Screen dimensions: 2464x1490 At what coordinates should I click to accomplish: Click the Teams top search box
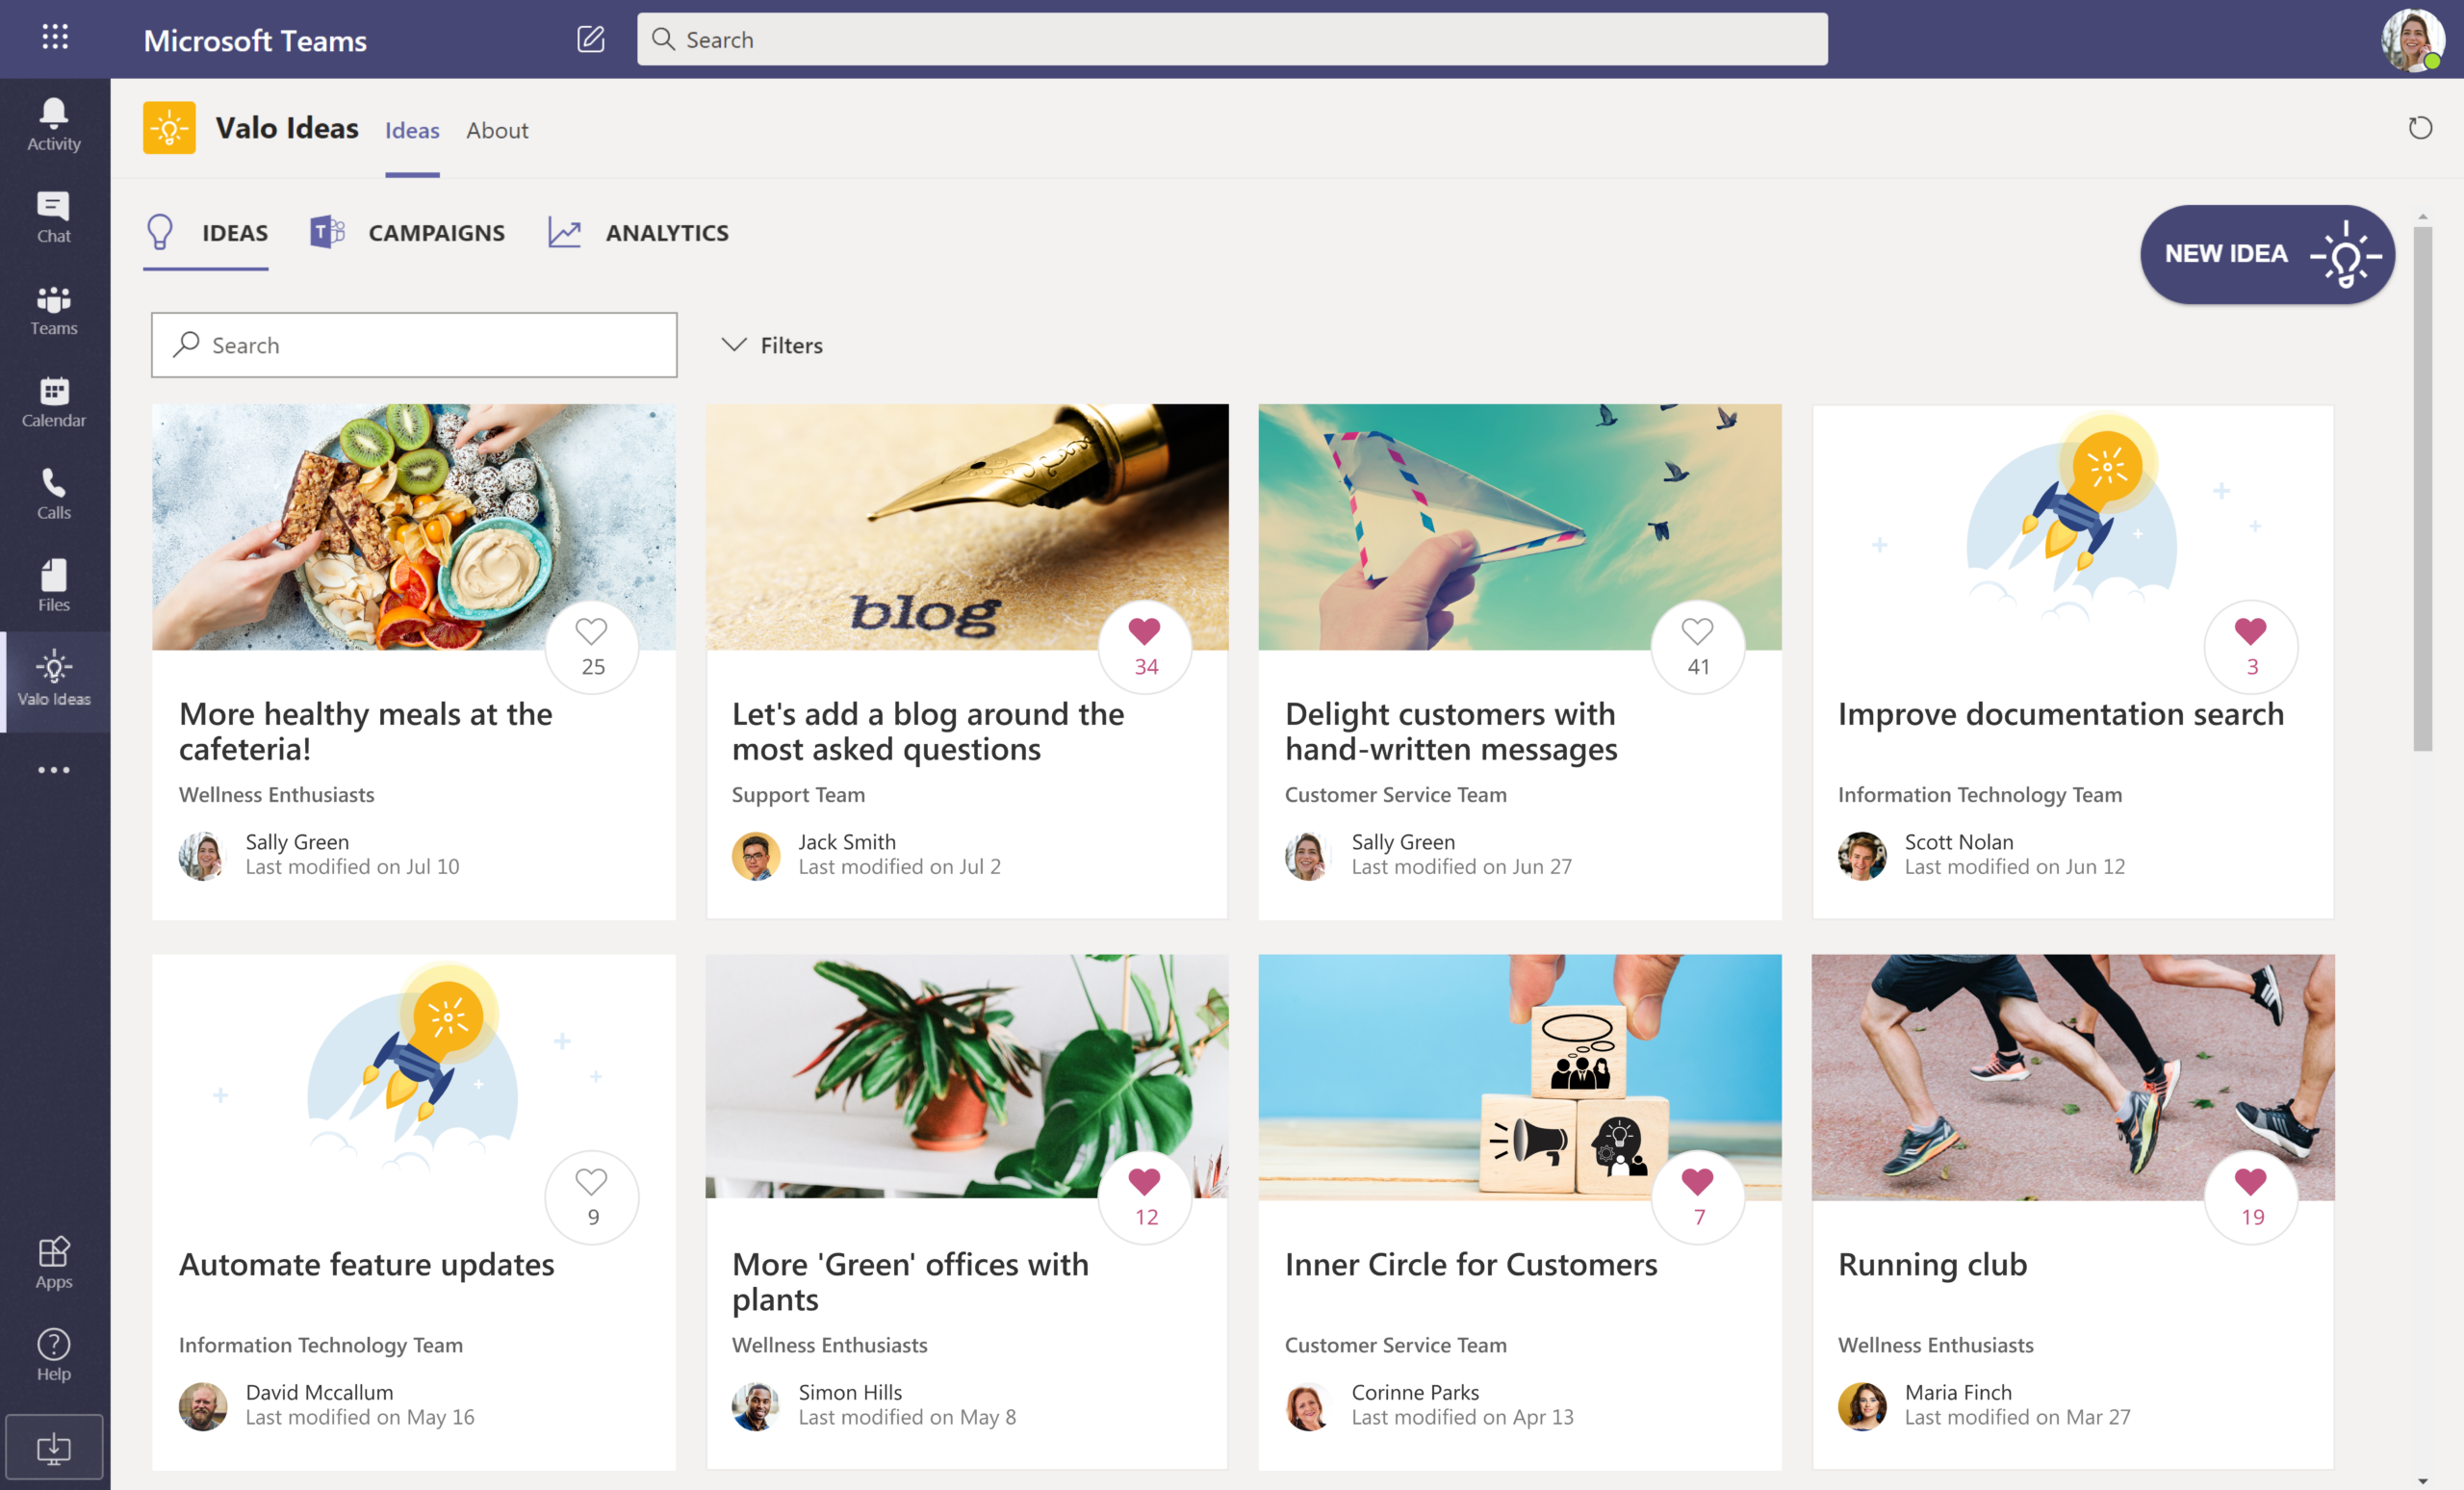click(x=1232, y=39)
